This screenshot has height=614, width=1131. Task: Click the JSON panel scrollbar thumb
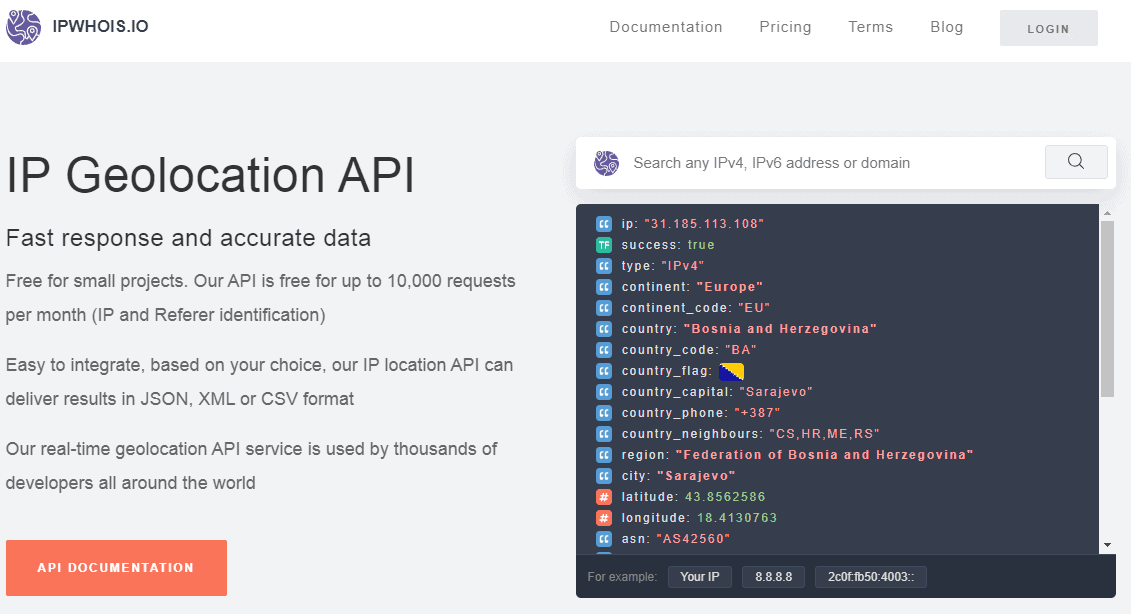[x=1107, y=309]
